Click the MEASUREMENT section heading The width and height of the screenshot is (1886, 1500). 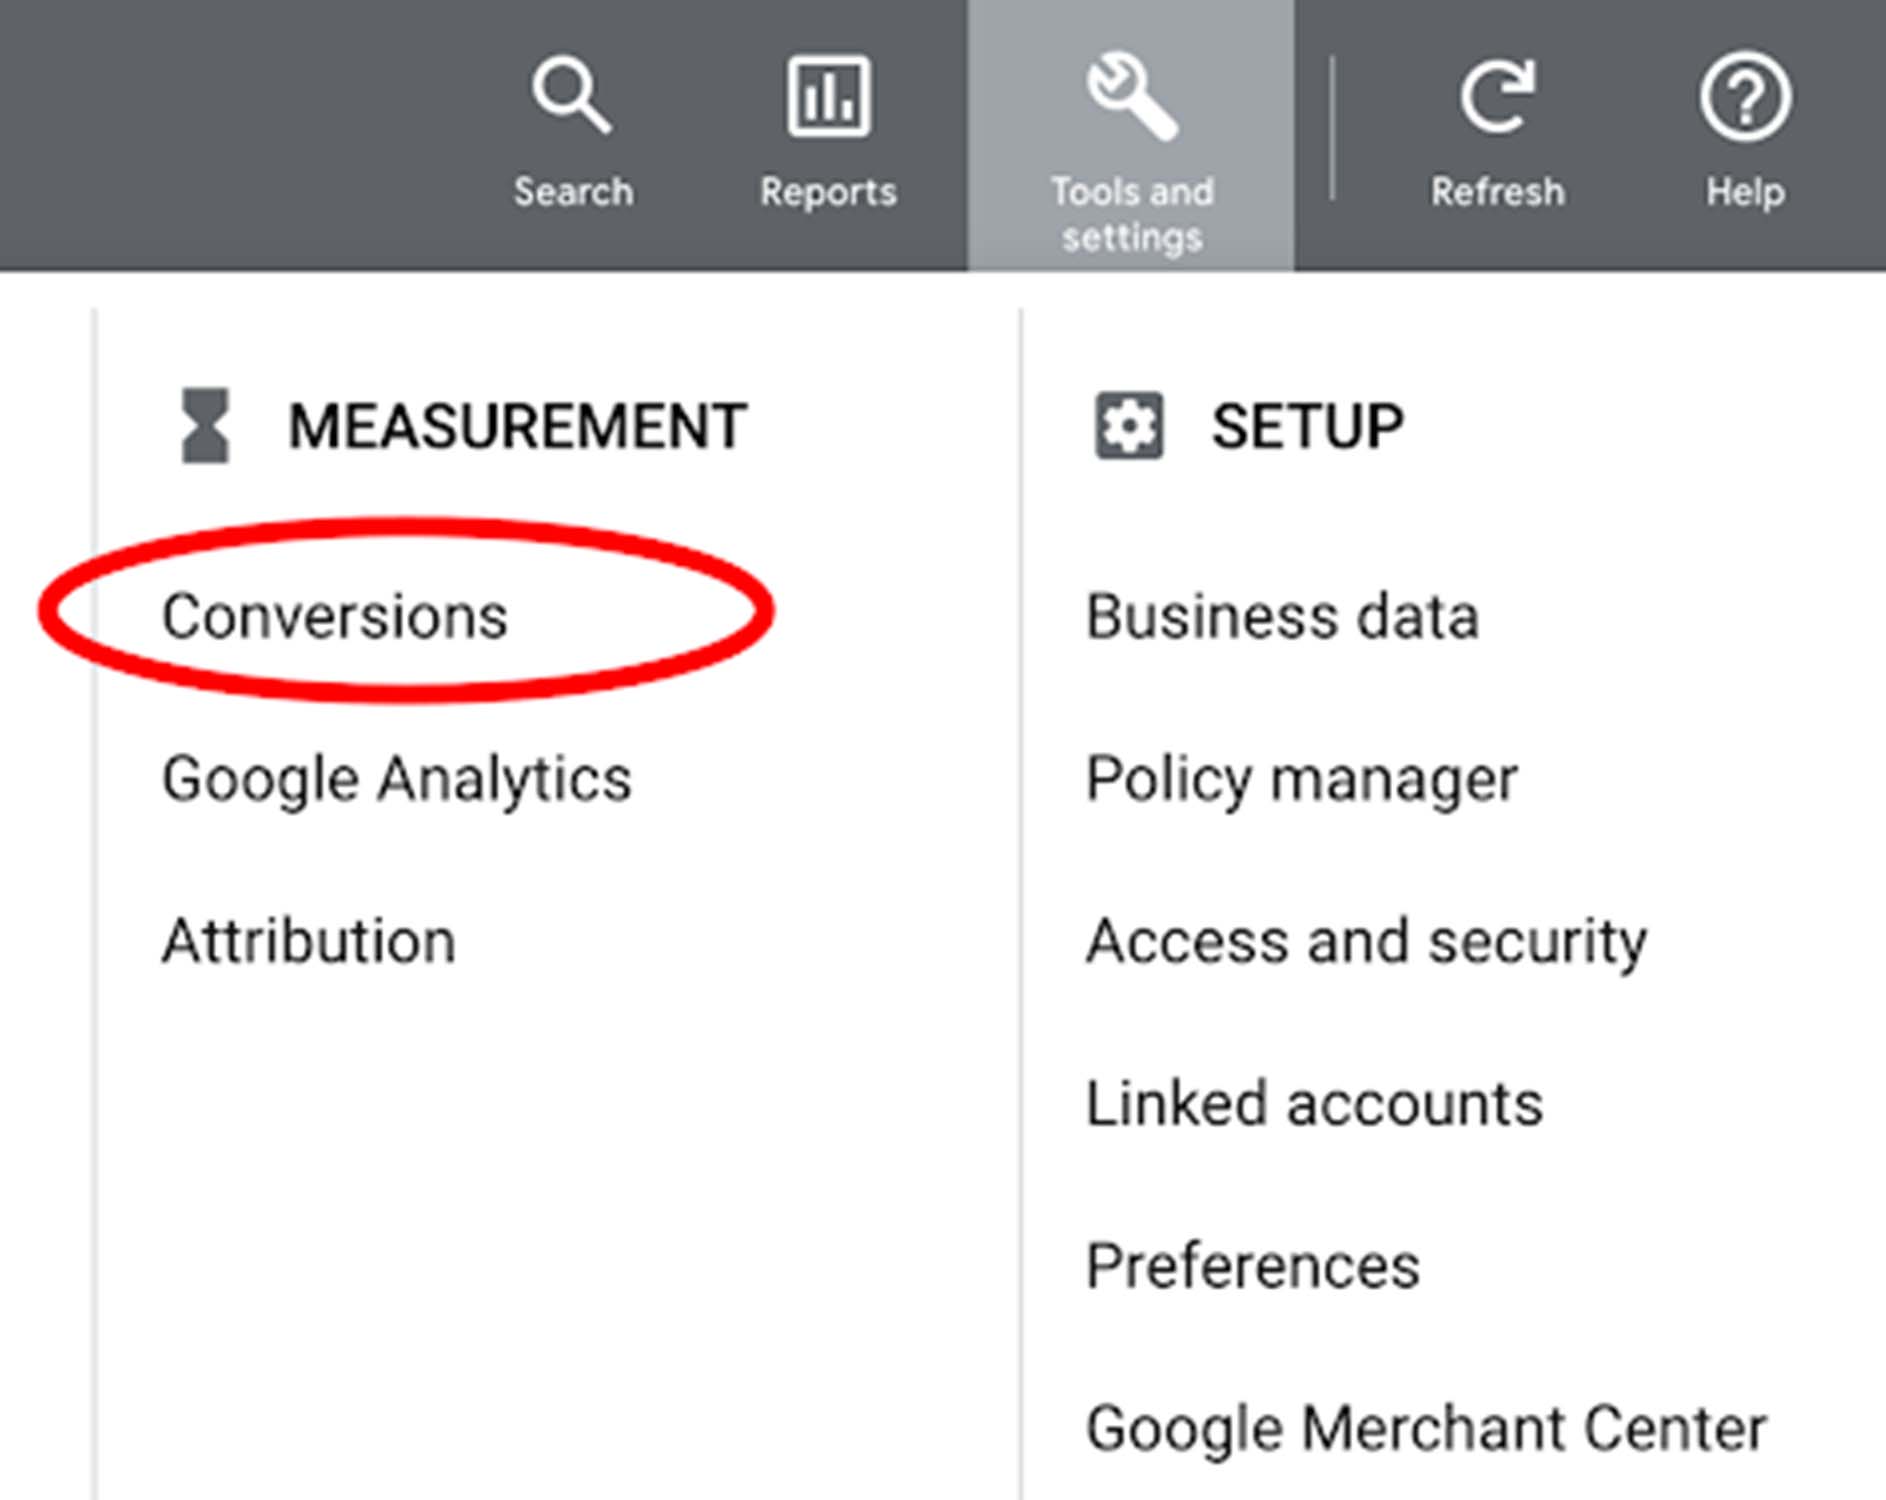coord(517,426)
